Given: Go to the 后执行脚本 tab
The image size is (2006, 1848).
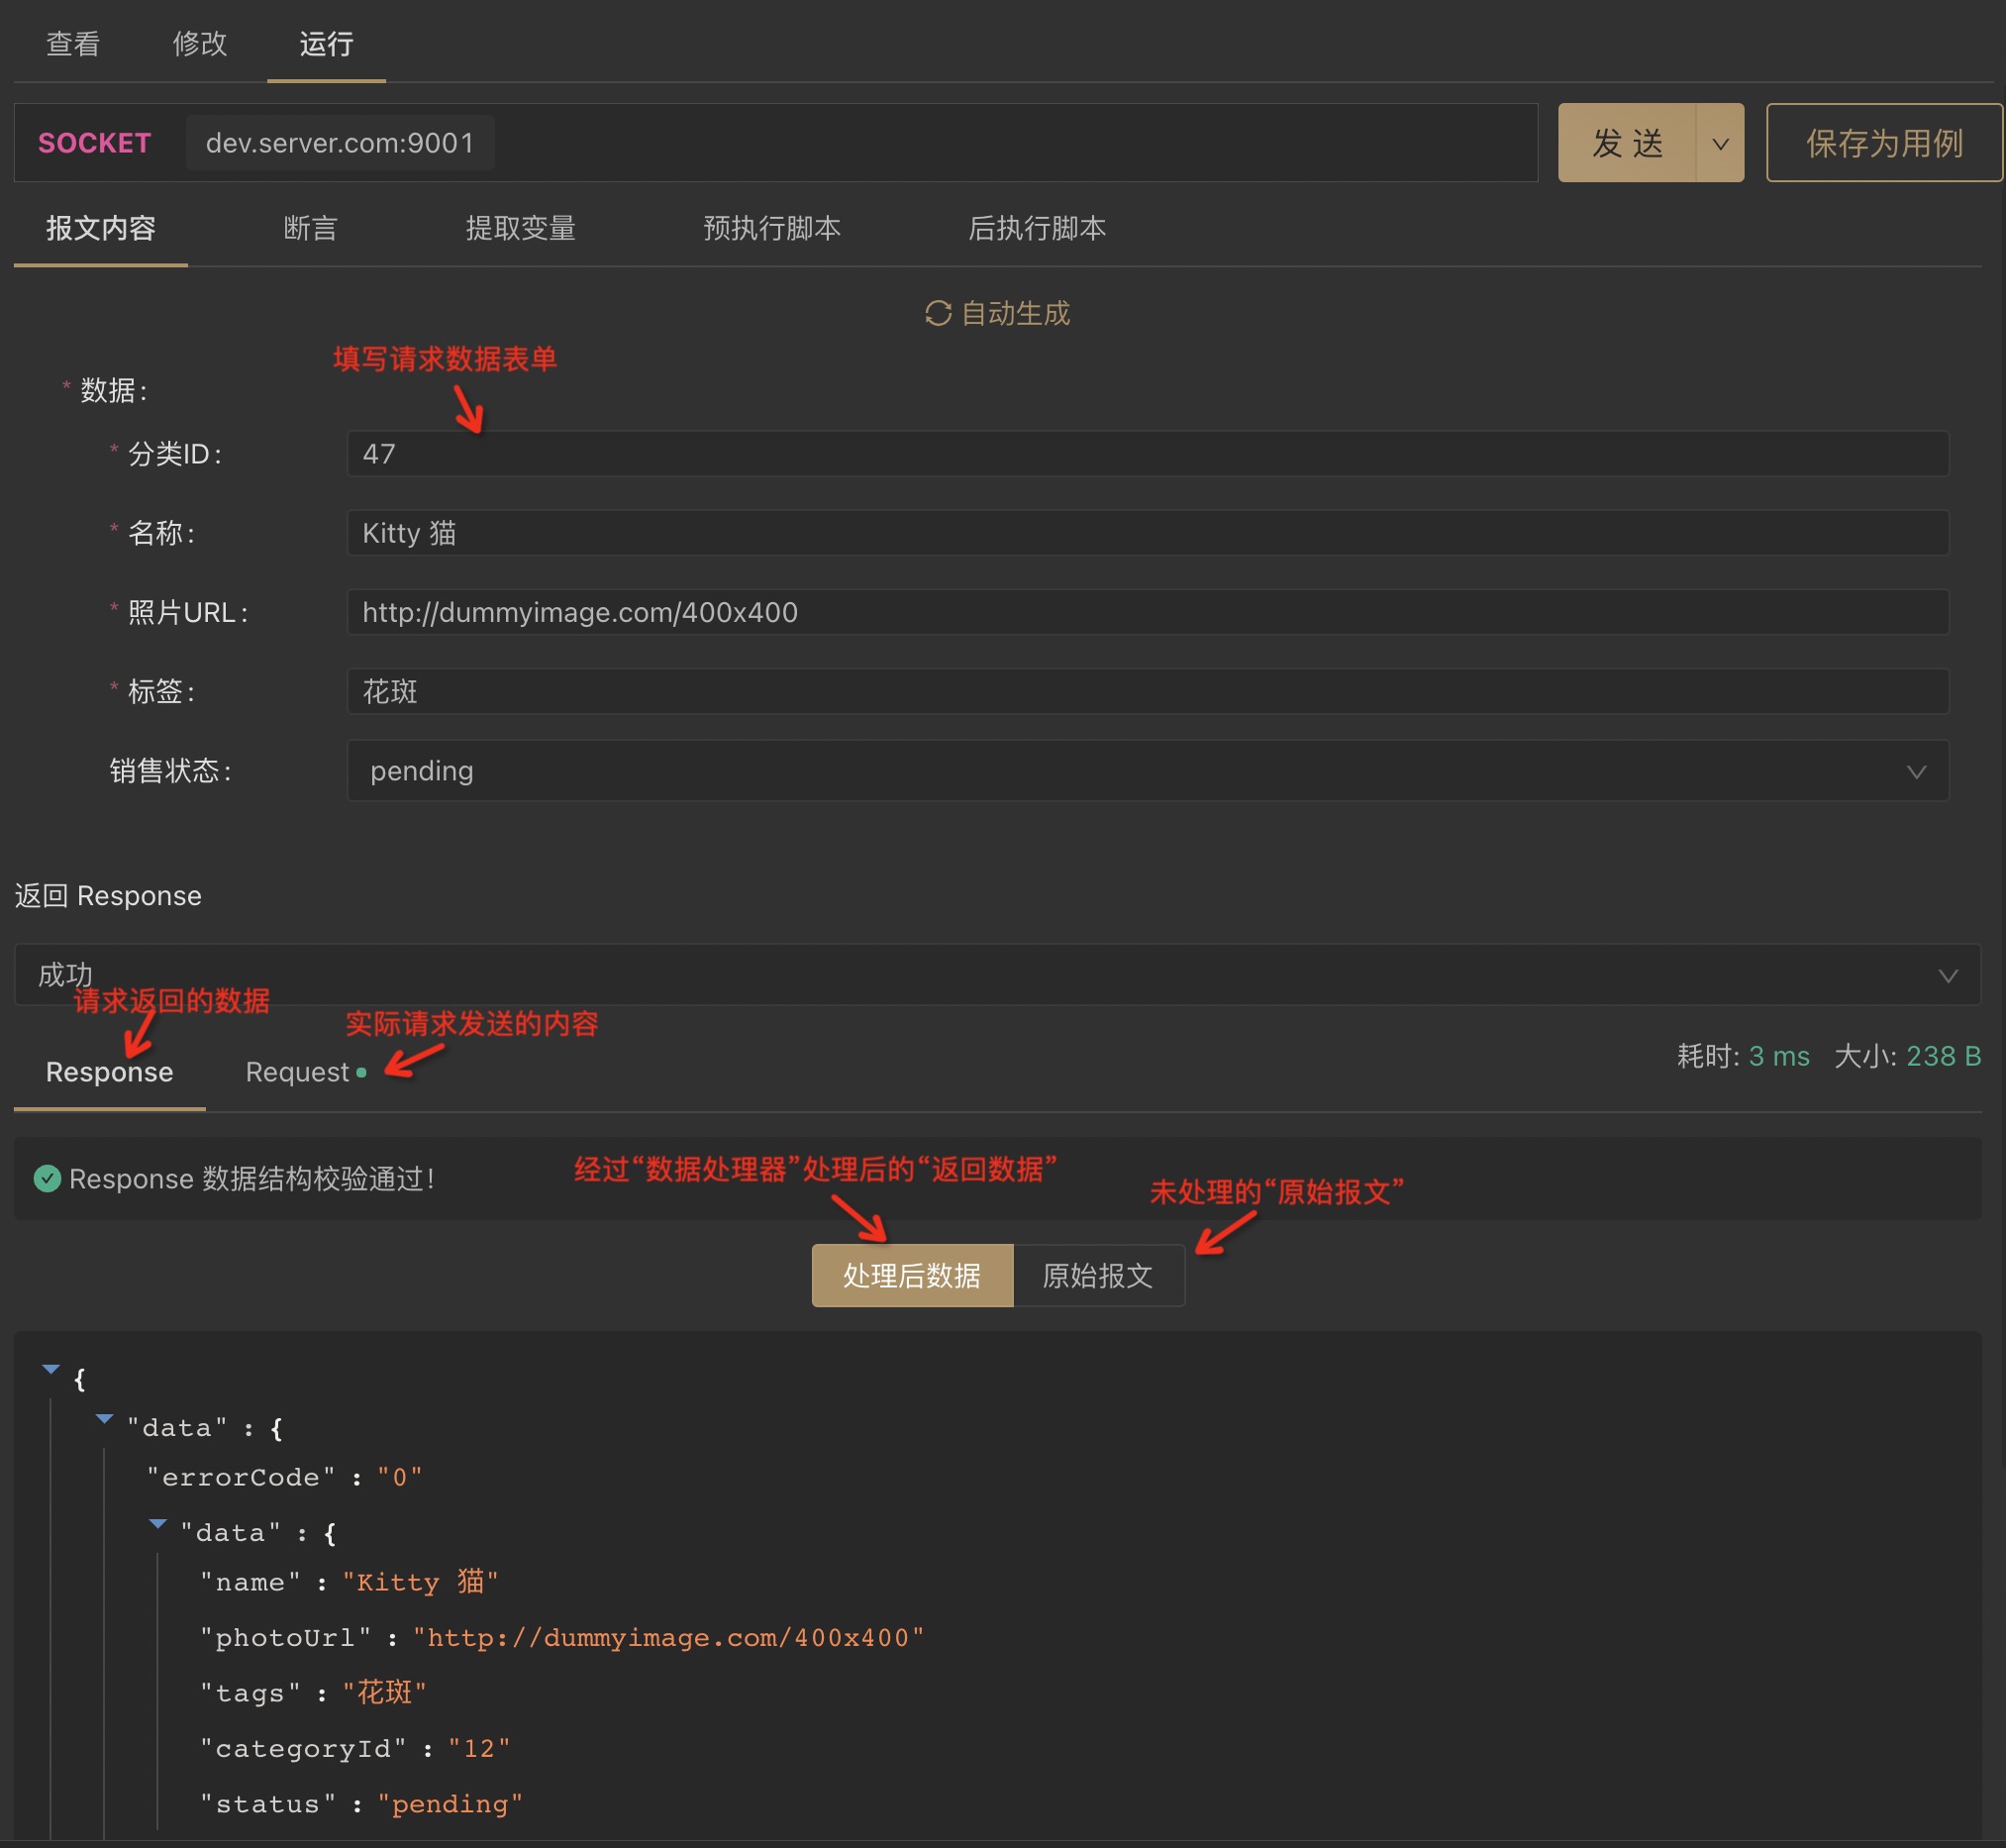Looking at the screenshot, I should click(x=1036, y=229).
